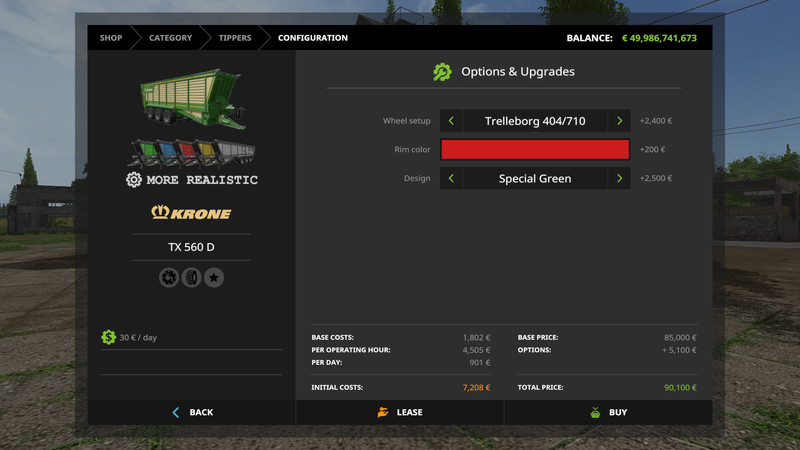Click the Krone brand logo
800x450 pixels.
coord(191,213)
